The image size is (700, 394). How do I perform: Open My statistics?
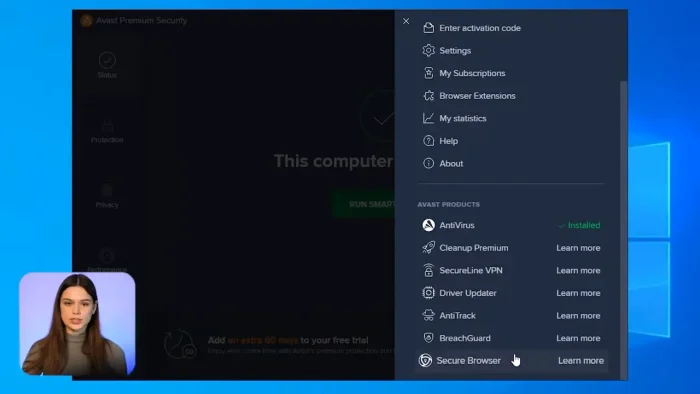(462, 118)
